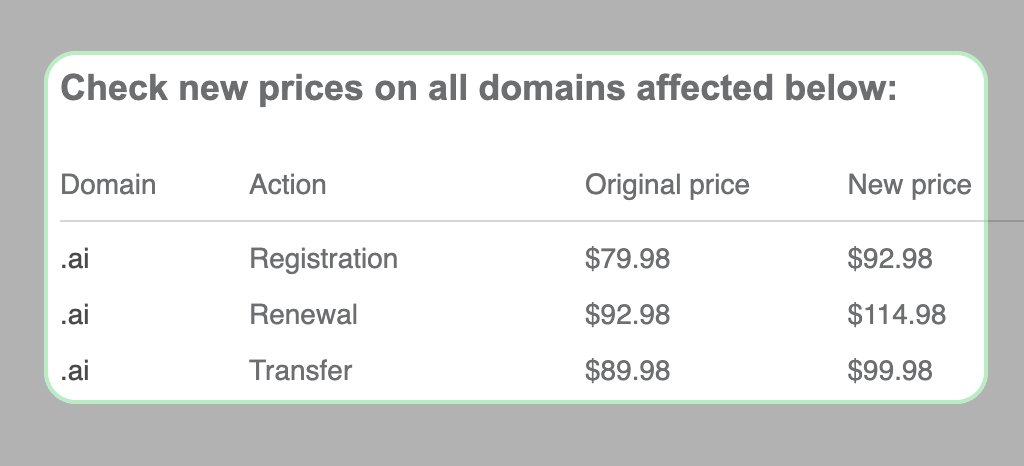The width and height of the screenshot is (1024, 466).
Task: Select the Renewal action cell
Action: tap(303, 315)
